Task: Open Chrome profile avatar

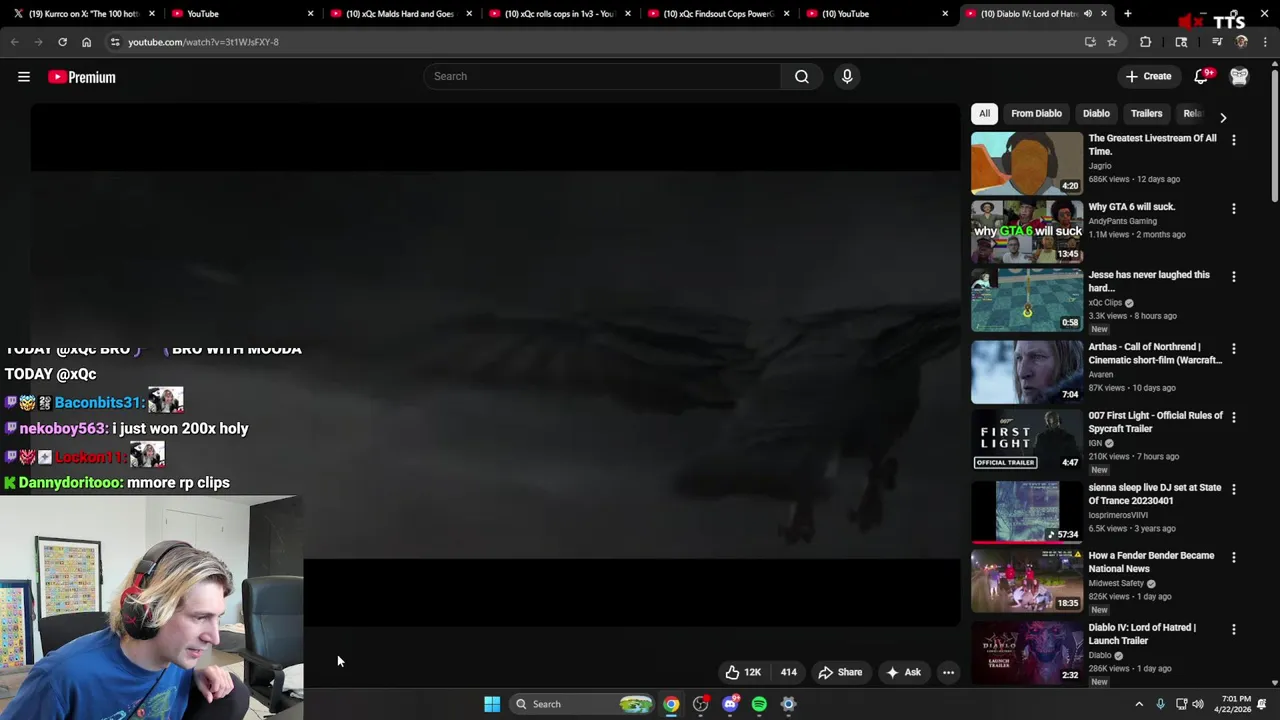Action: [x=1241, y=42]
